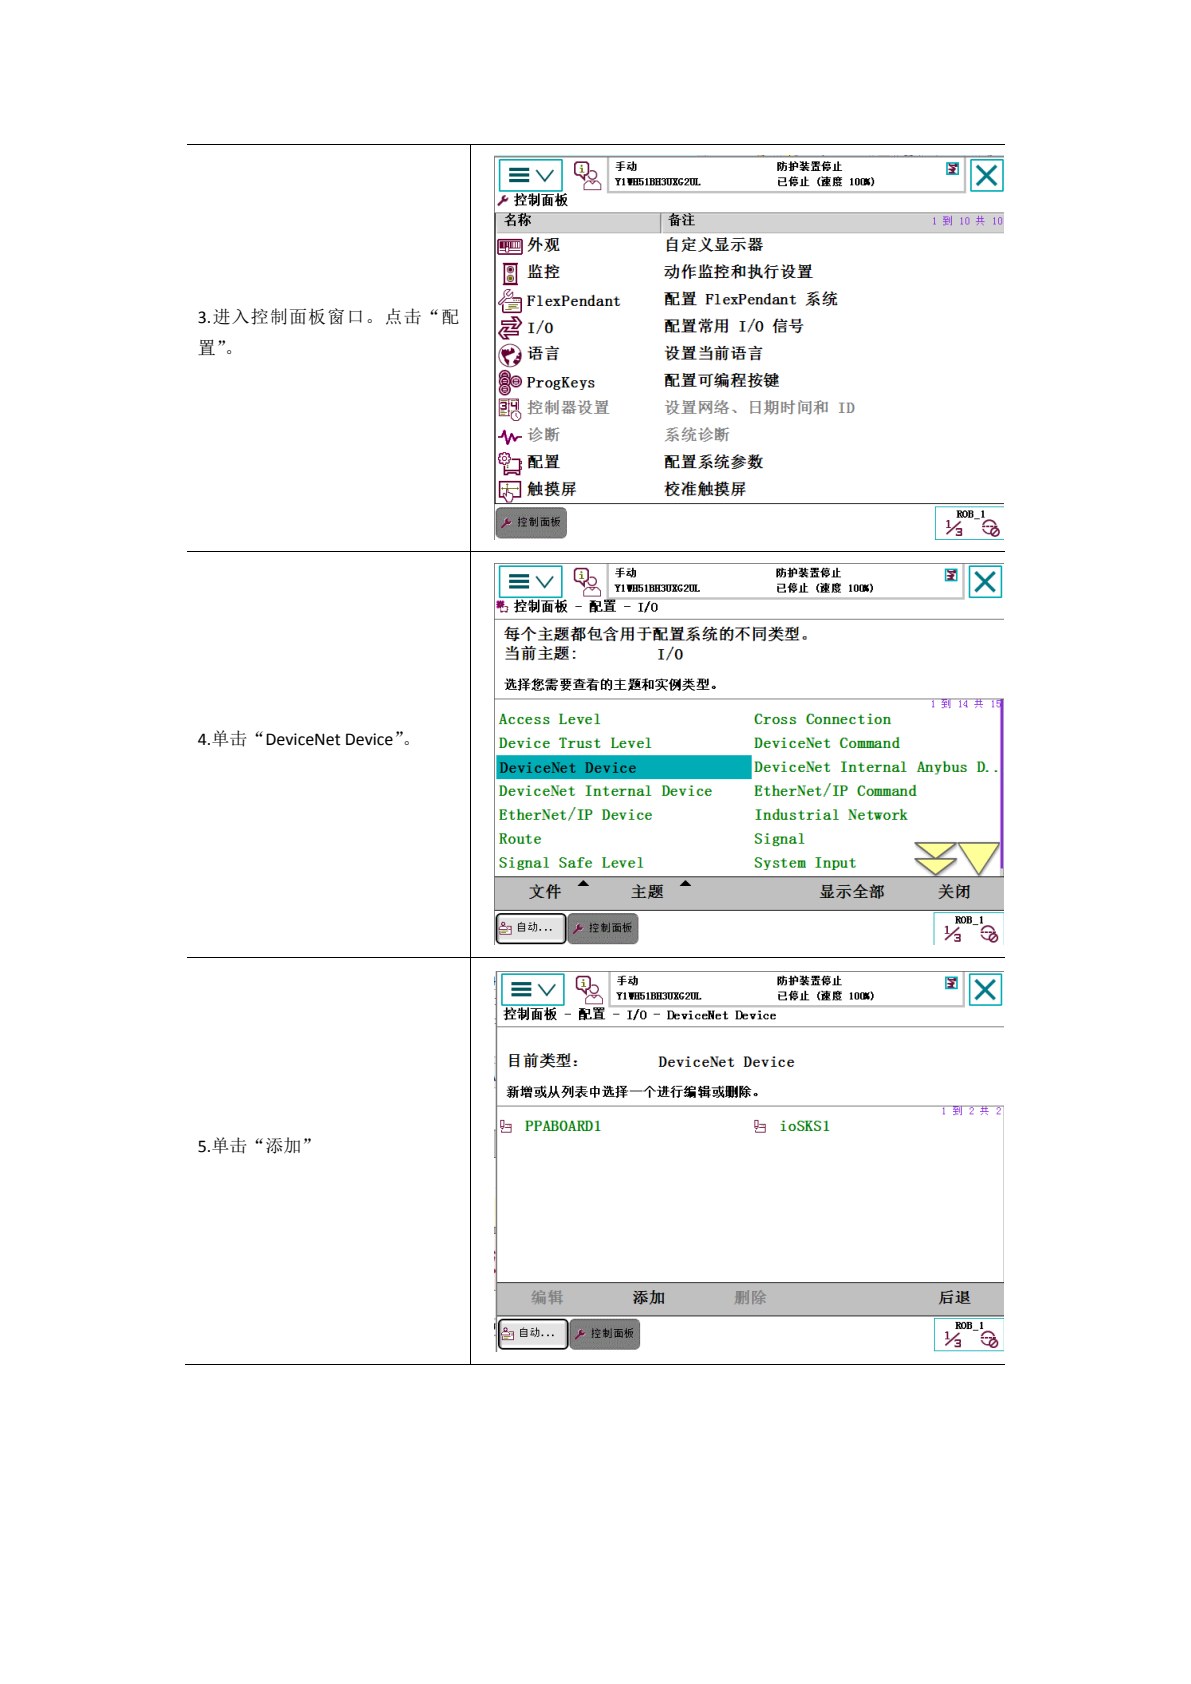Select Route type
This screenshot has height=1684, width=1191.
click(520, 840)
